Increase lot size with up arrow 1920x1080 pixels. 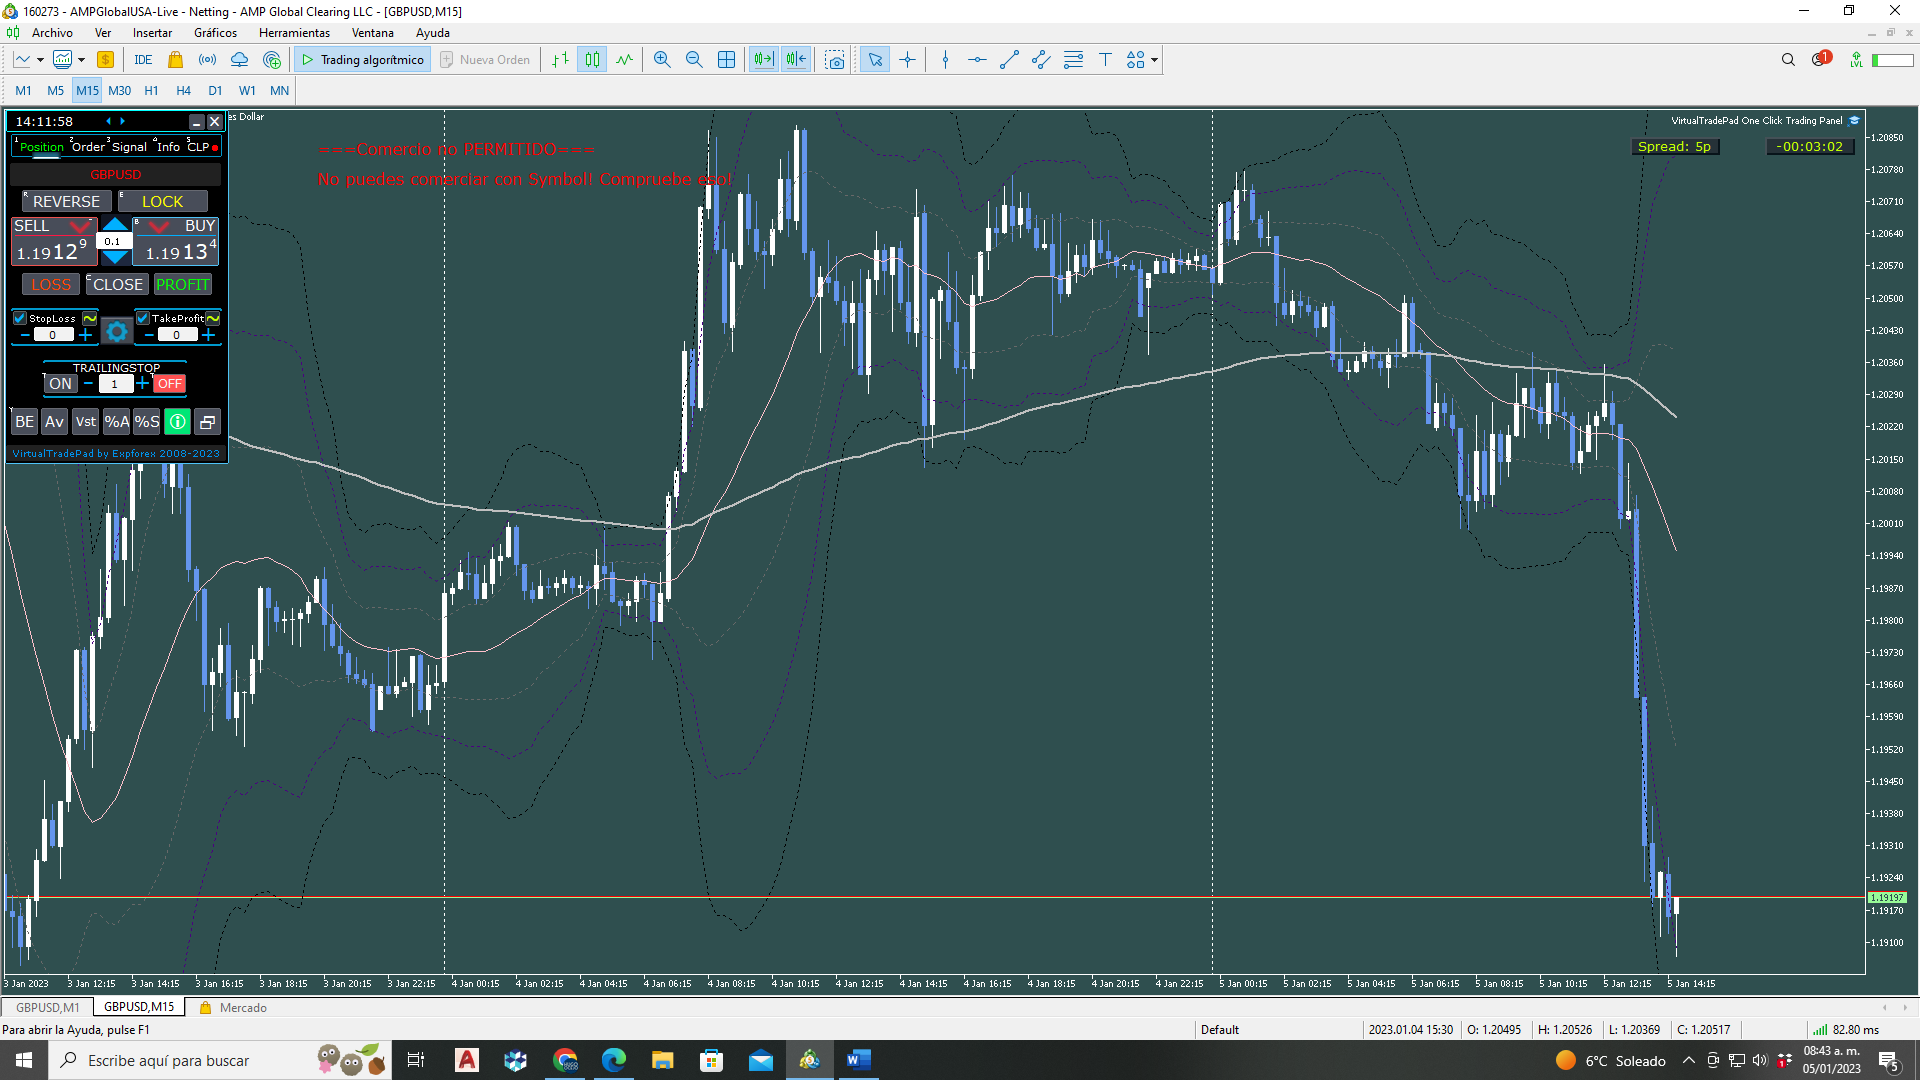click(x=115, y=225)
